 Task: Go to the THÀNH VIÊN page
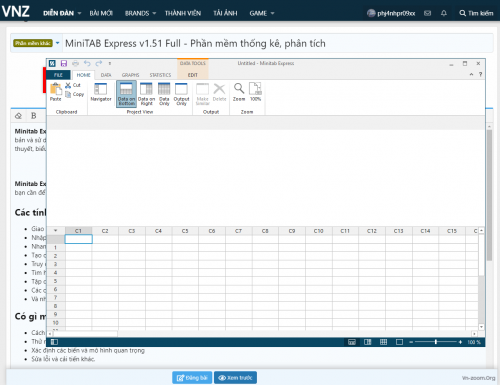tap(183, 13)
